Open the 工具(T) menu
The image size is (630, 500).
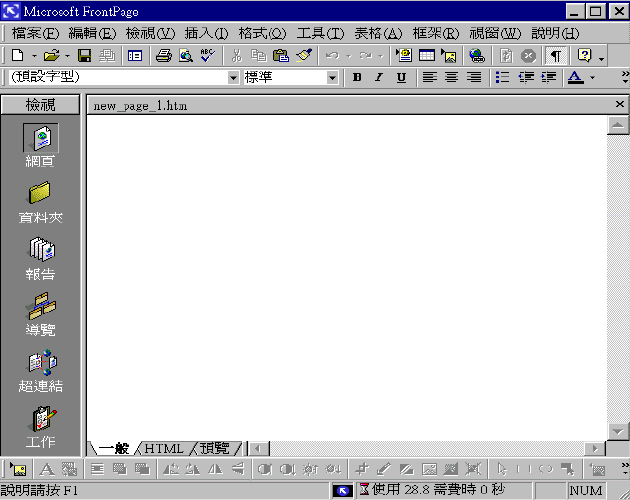320,33
